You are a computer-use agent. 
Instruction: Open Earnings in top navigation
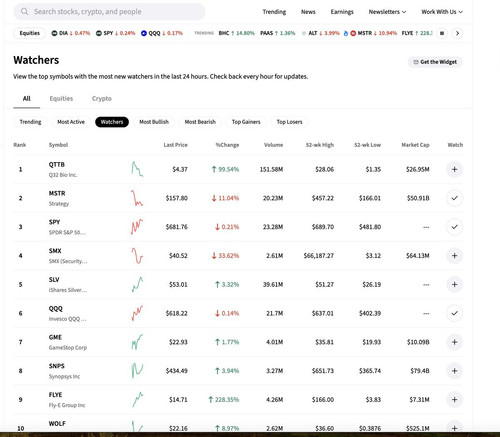pos(342,12)
